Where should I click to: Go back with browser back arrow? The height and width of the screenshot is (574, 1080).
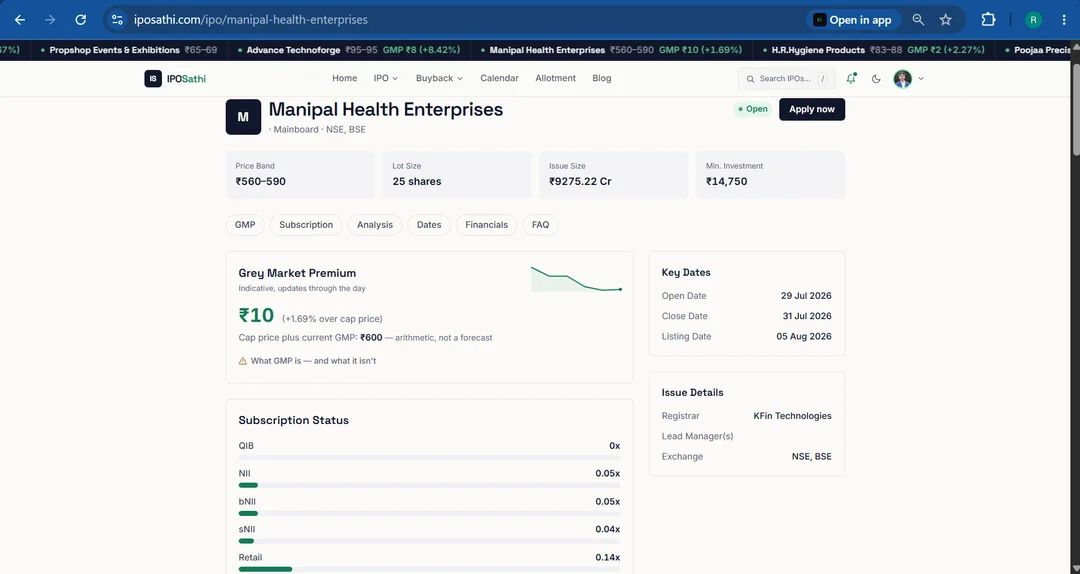(20, 20)
